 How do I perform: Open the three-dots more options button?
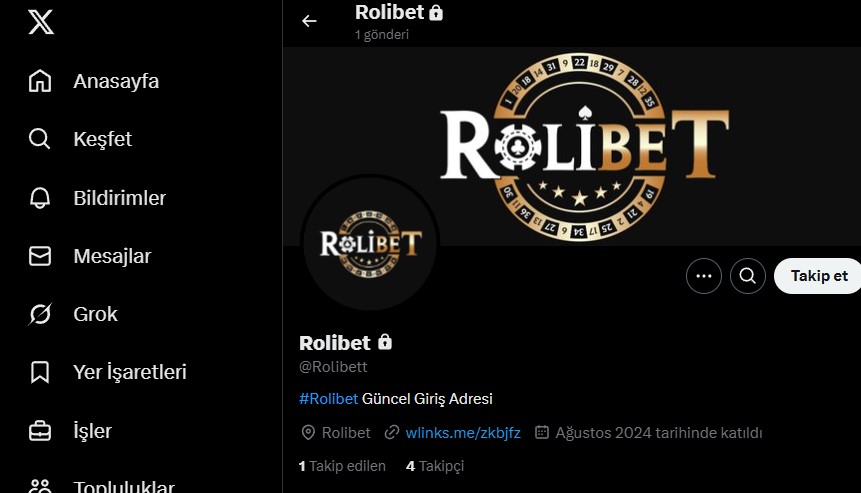pos(703,276)
